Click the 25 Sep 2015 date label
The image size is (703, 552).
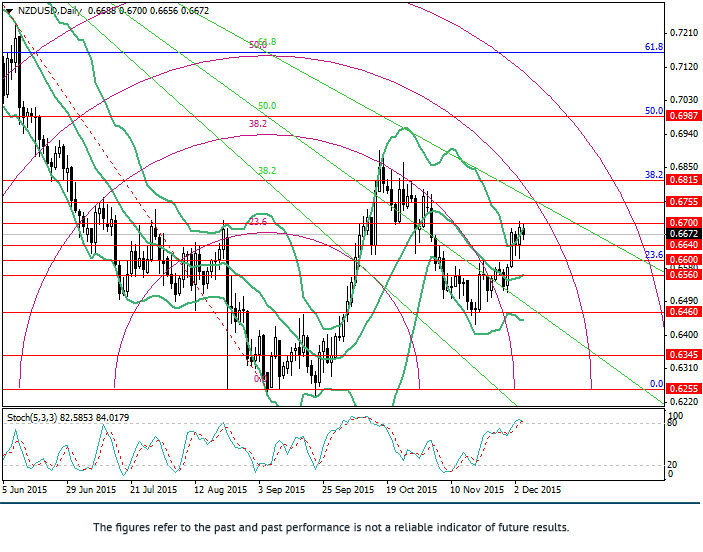[348, 490]
